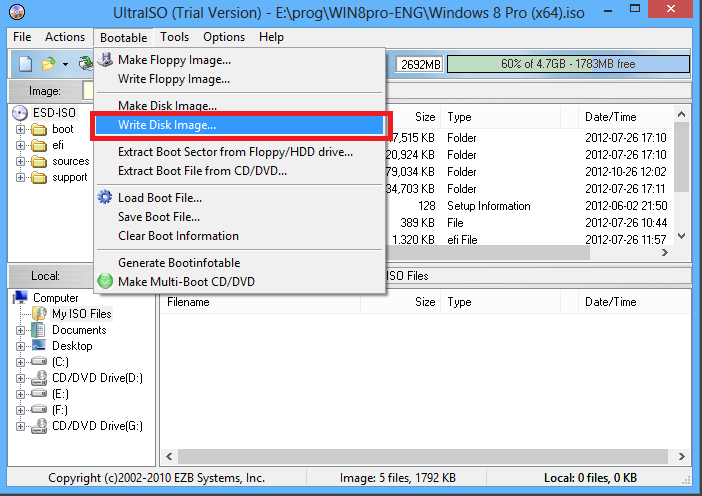Click the efi folder icon
This screenshot has height=496, width=702.
pyautogui.click(x=39, y=145)
